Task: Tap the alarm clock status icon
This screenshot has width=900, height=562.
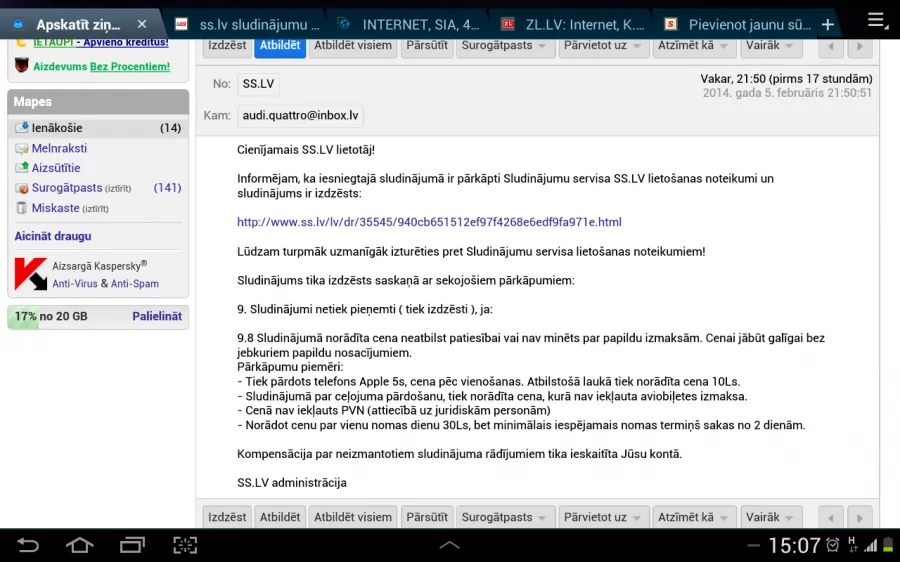Action: click(832, 545)
